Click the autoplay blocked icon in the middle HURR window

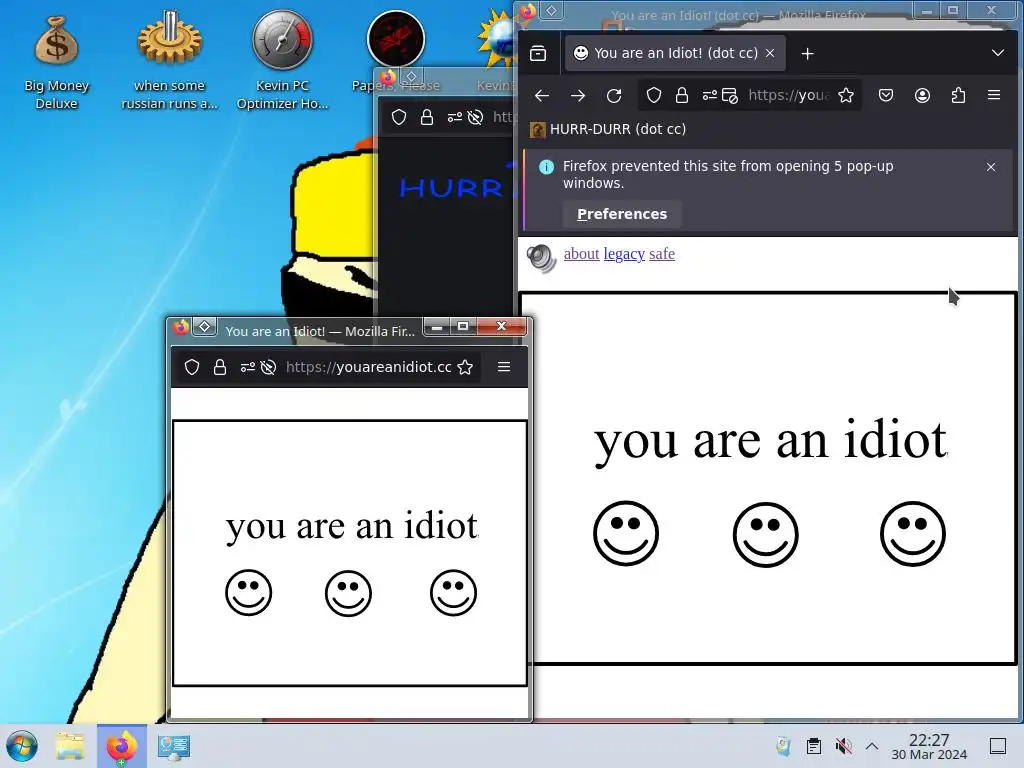pos(475,117)
